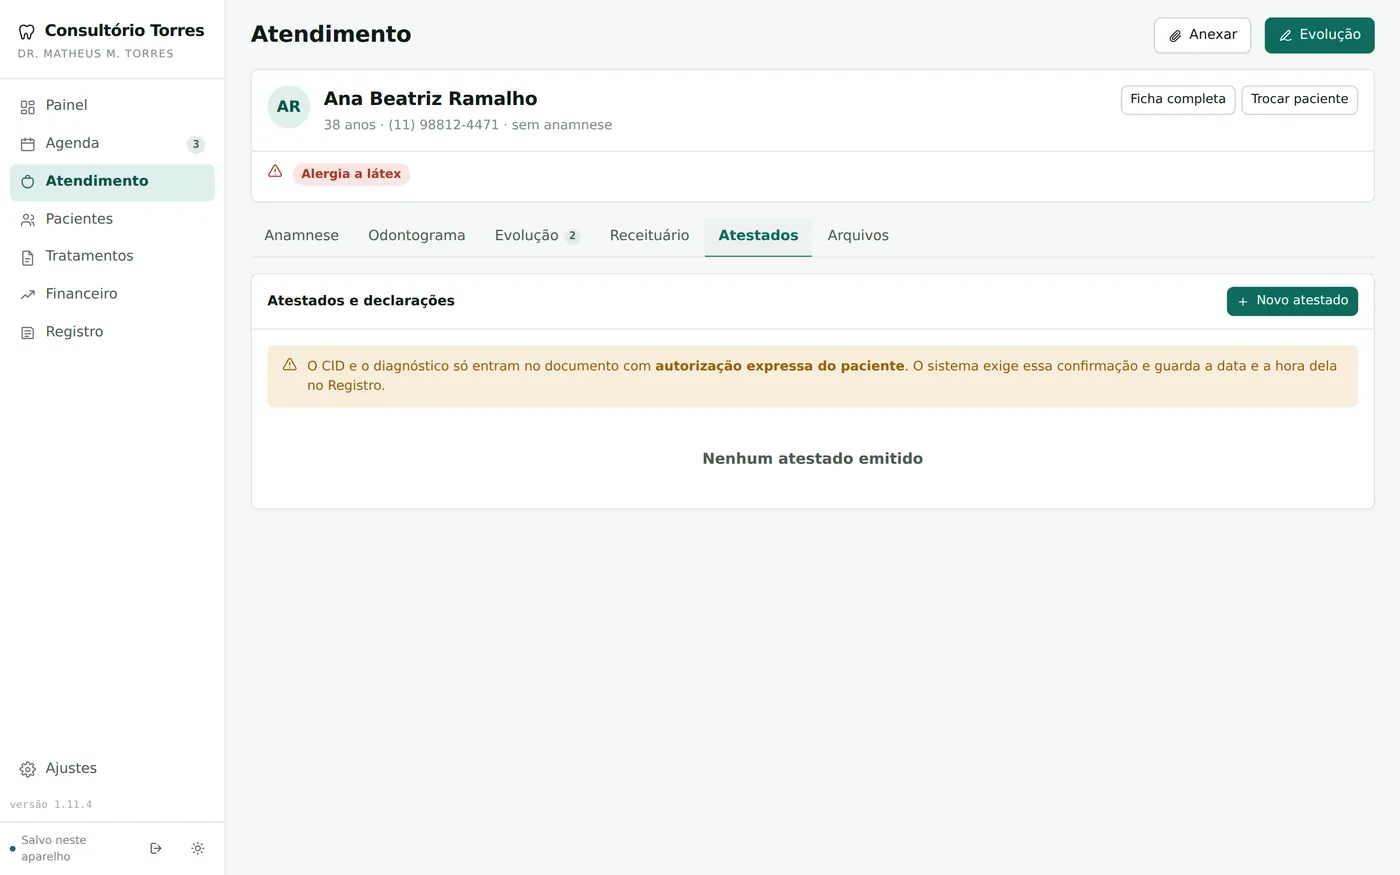This screenshot has height=875, width=1400.
Task: Click the Painel dashboard icon
Action: click(28, 107)
